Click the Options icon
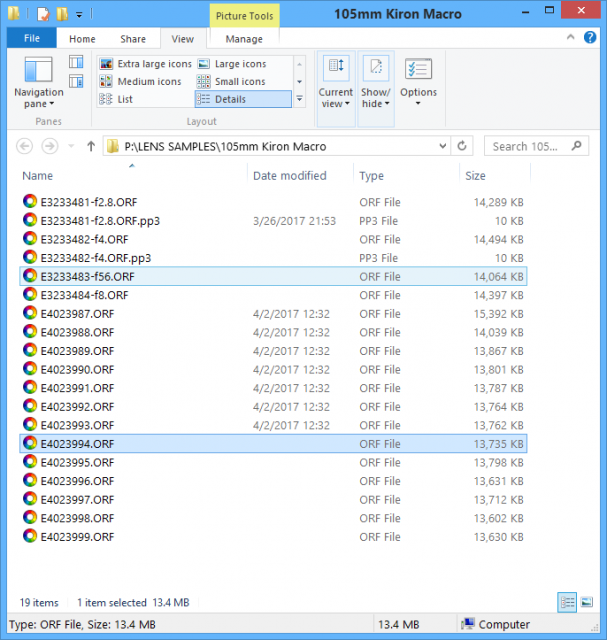The height and width of the screenshot is (640, 607). (x=418, y=69)
